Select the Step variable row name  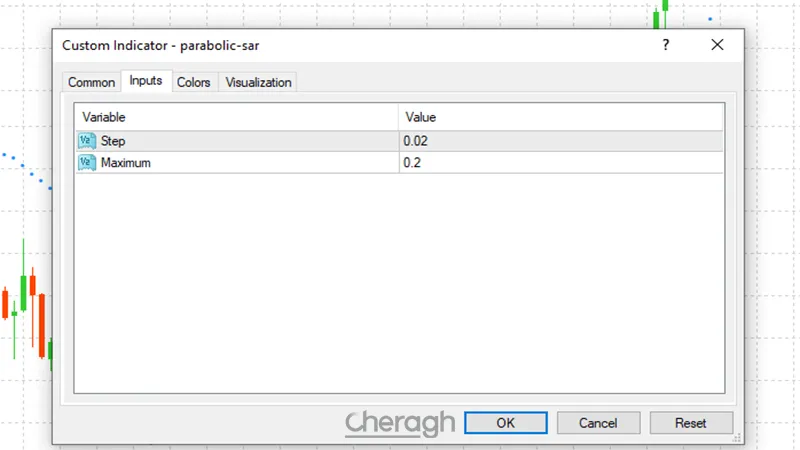click(113, 141)
